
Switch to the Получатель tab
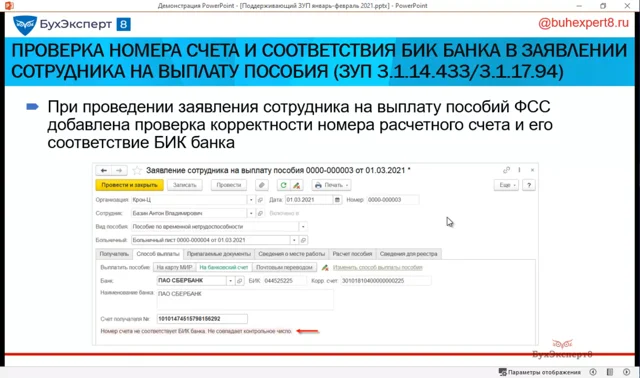[x=114, y=254]
